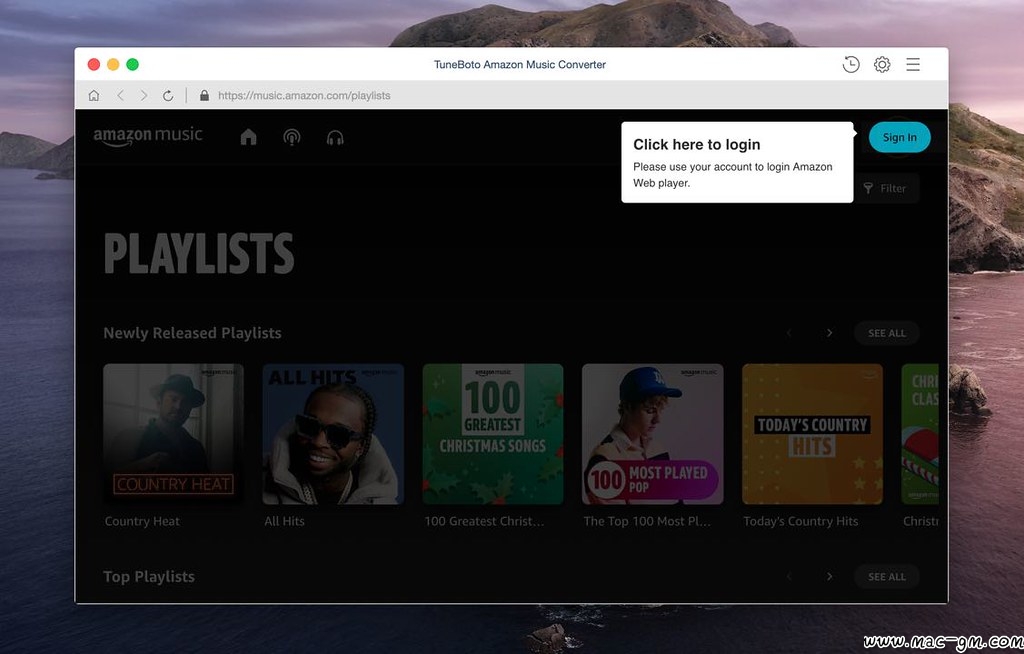Viewport: 1024px width, 654px height.
Task: Click the PLAYLISTS page heading
Action: (199, 253)
